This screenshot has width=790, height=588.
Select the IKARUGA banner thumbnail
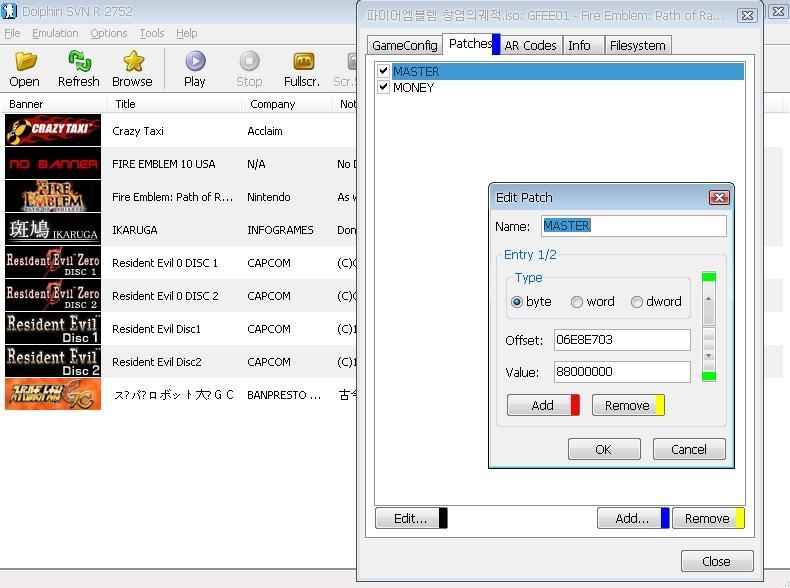(53, 229)
